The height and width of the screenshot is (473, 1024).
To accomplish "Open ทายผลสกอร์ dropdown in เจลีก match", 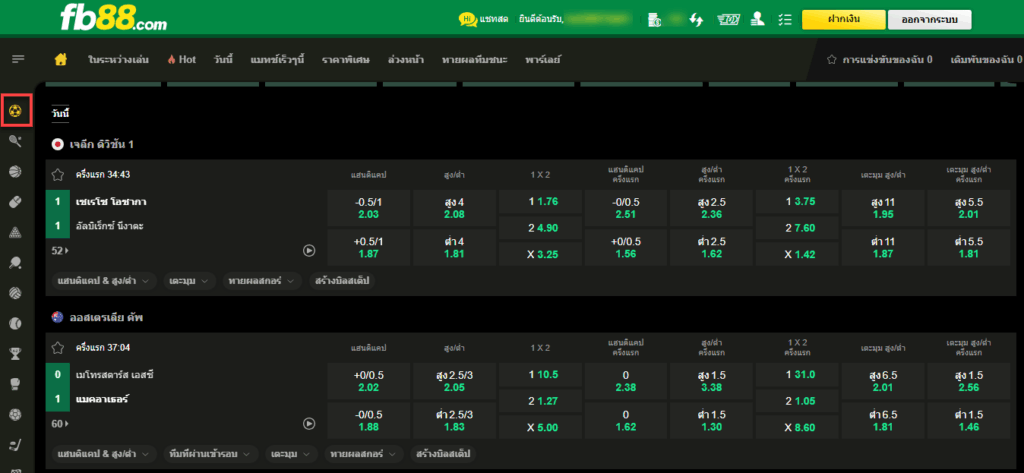I will 262,281.
